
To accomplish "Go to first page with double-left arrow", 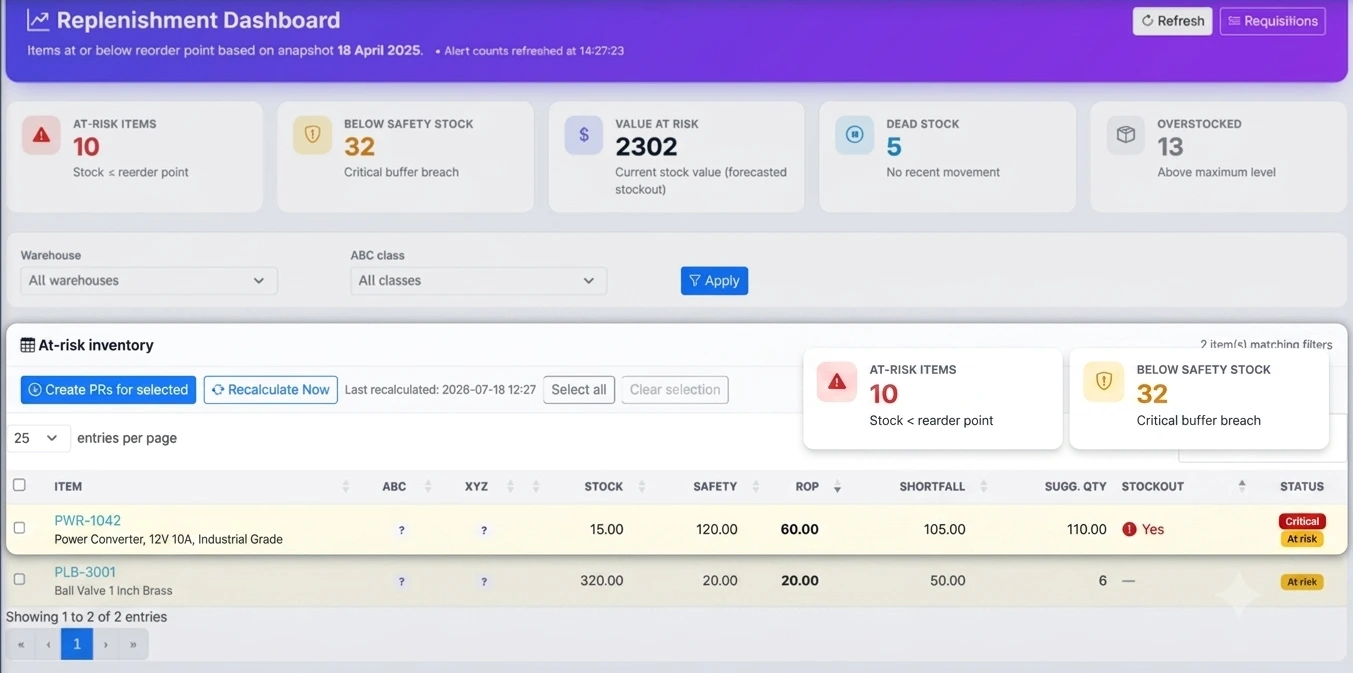I will [21, 644].
